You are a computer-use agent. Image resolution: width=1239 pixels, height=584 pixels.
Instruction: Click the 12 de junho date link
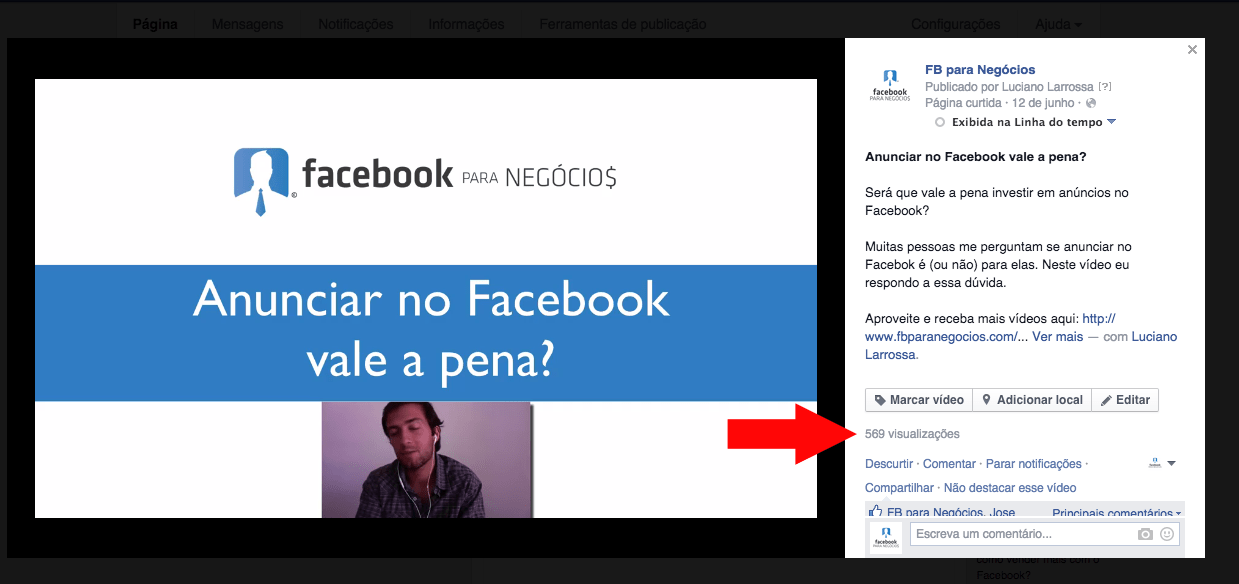(1042, 103)
